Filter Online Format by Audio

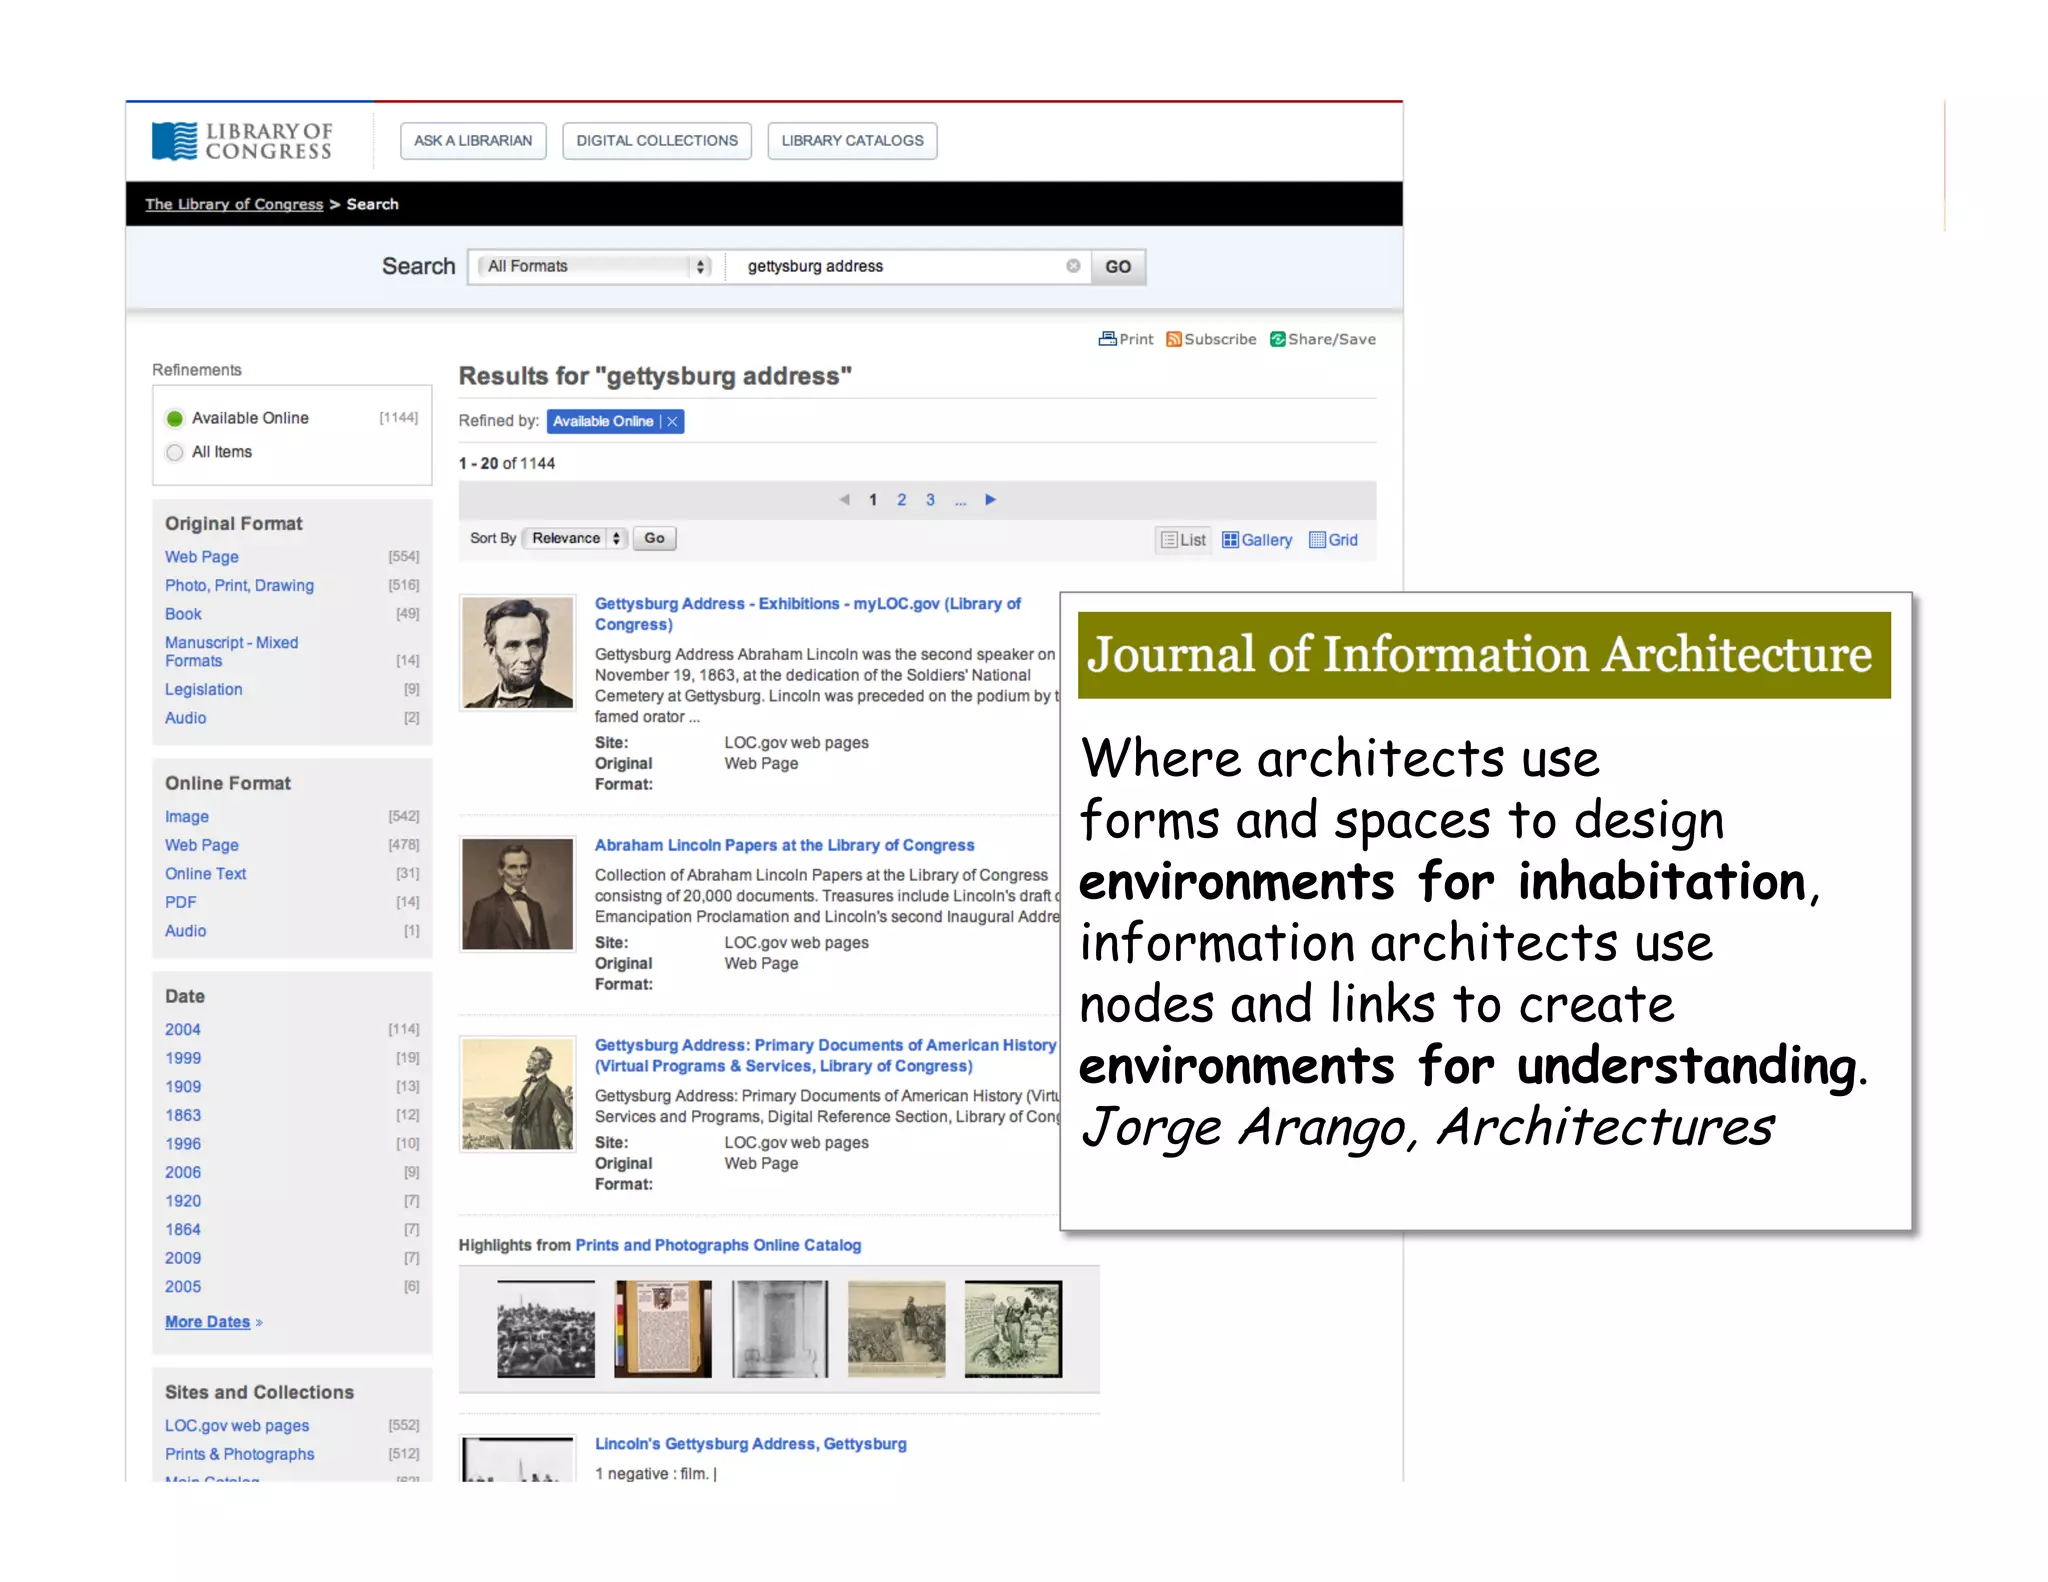coord(185,931)
